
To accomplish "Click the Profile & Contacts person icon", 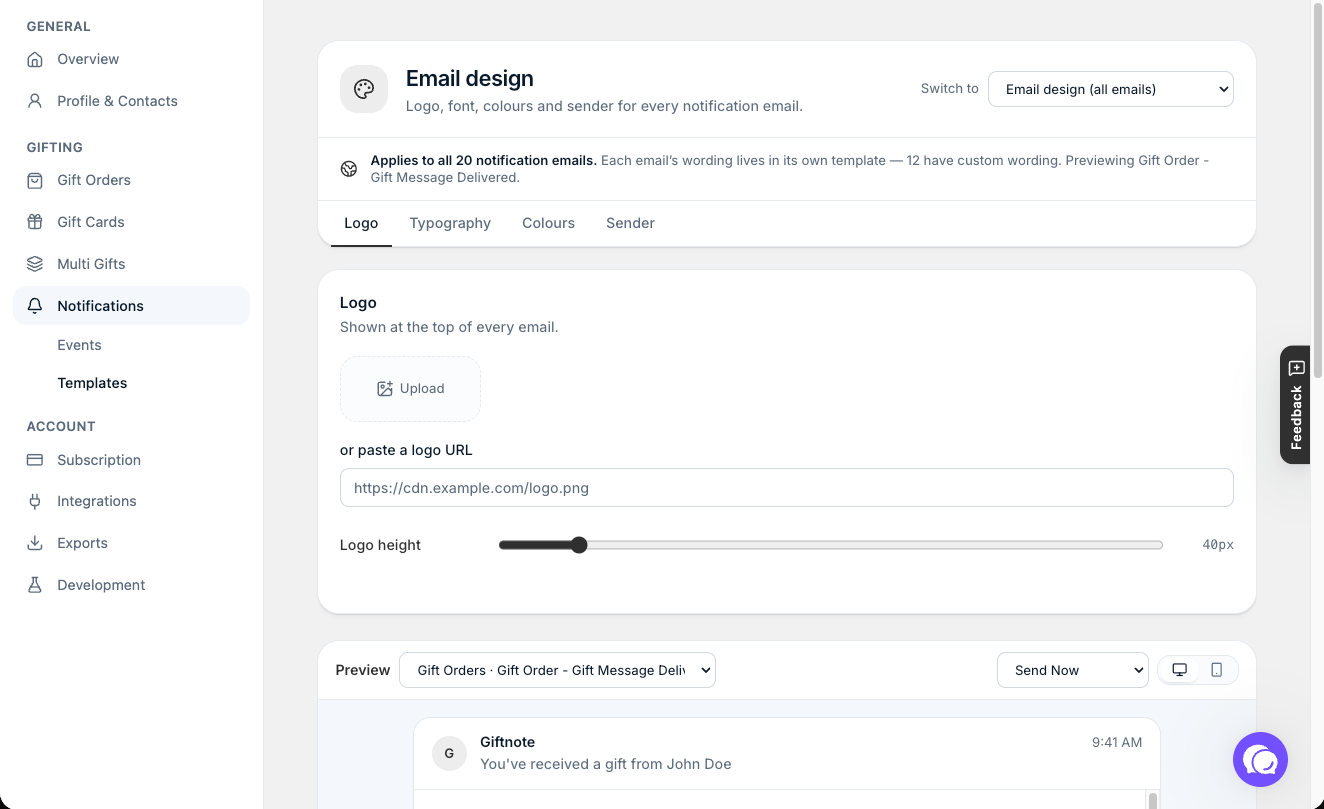I will (35, 101).
